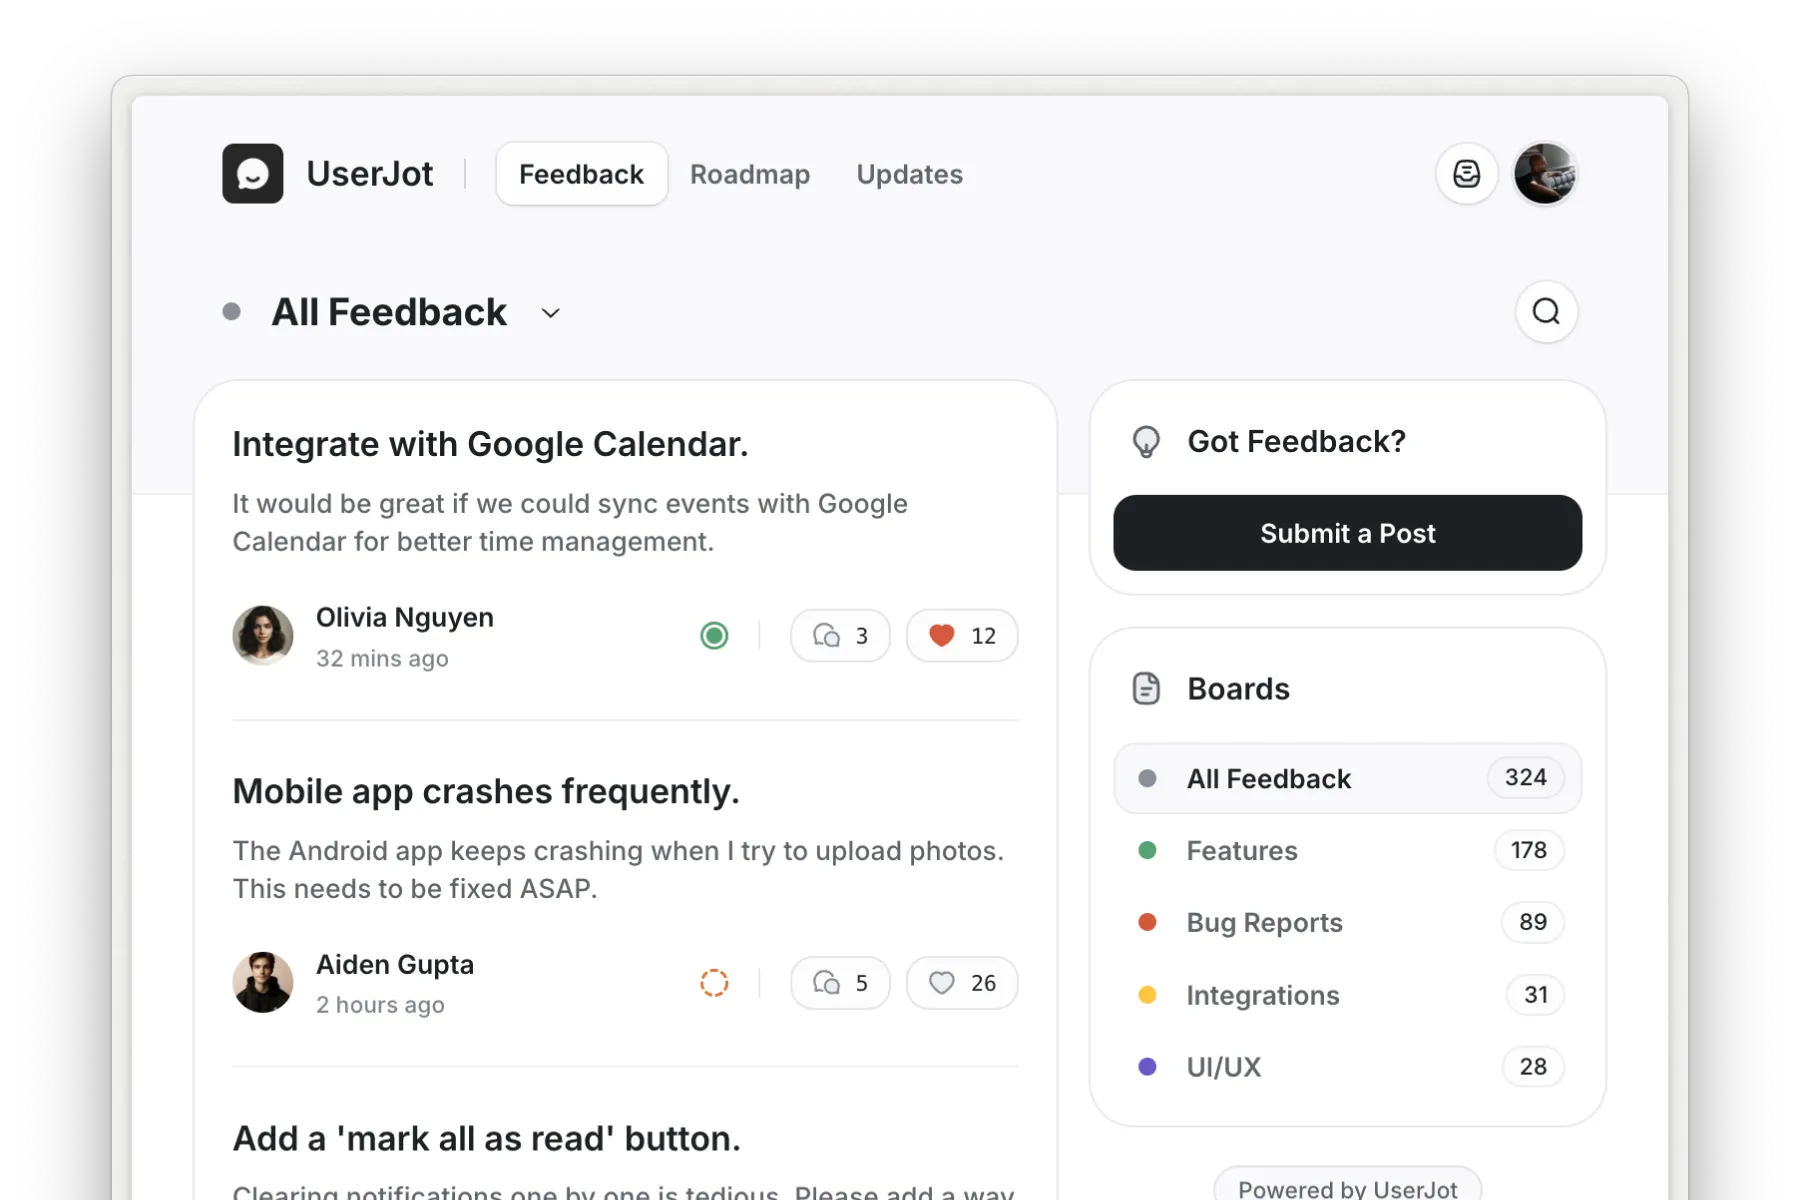1800x1200 pixels.
Task: Open the post titled Integrate with Google Calendar
Action: pos(490,444)
